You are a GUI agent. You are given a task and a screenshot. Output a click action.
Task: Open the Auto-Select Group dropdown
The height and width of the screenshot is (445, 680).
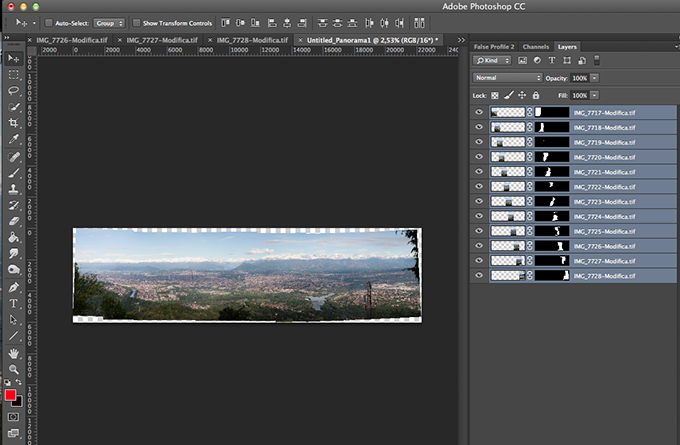(109, 22)
